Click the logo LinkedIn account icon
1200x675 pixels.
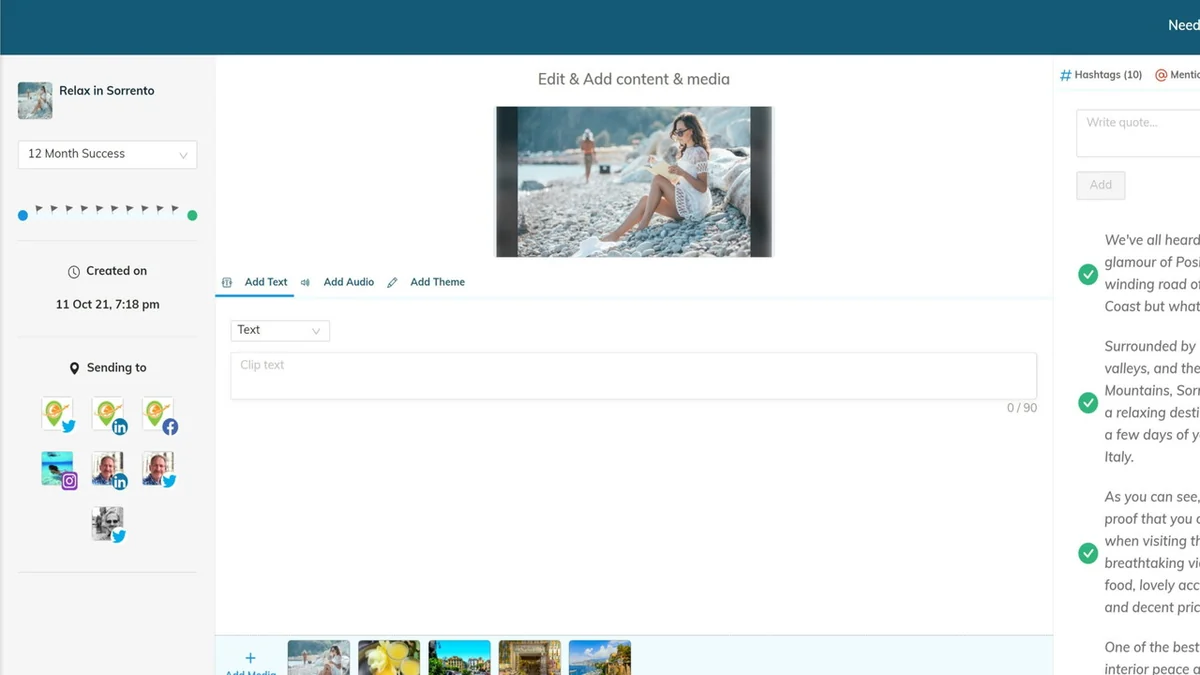pyautogui.click(x=108, y=414)
